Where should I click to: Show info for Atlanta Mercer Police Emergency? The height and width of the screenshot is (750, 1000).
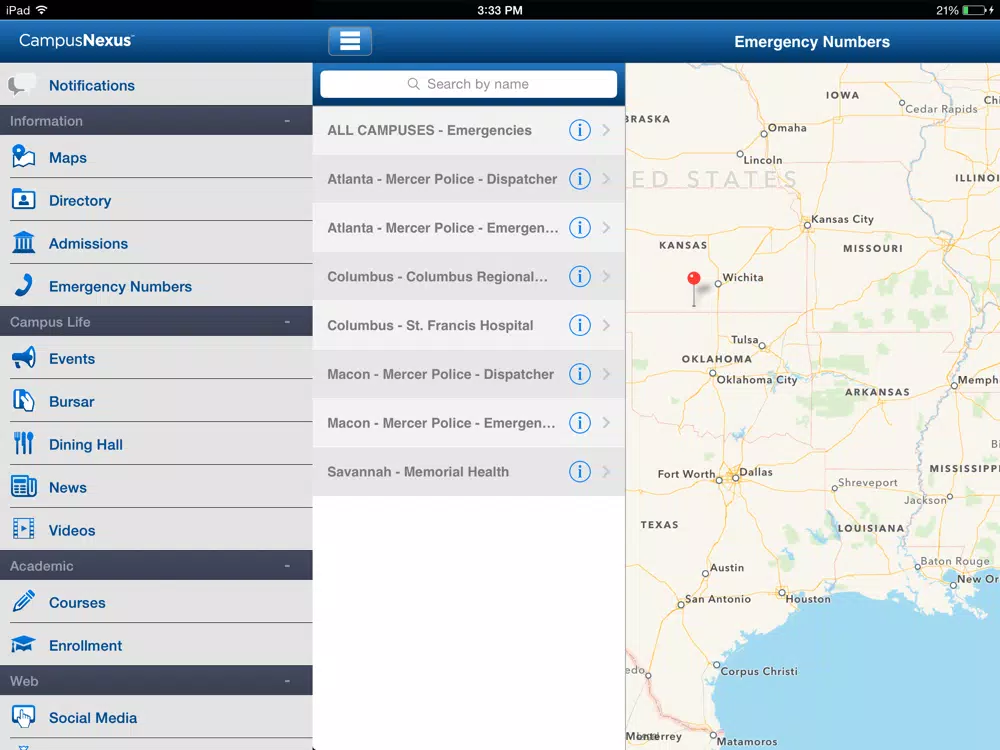(580, 228)
